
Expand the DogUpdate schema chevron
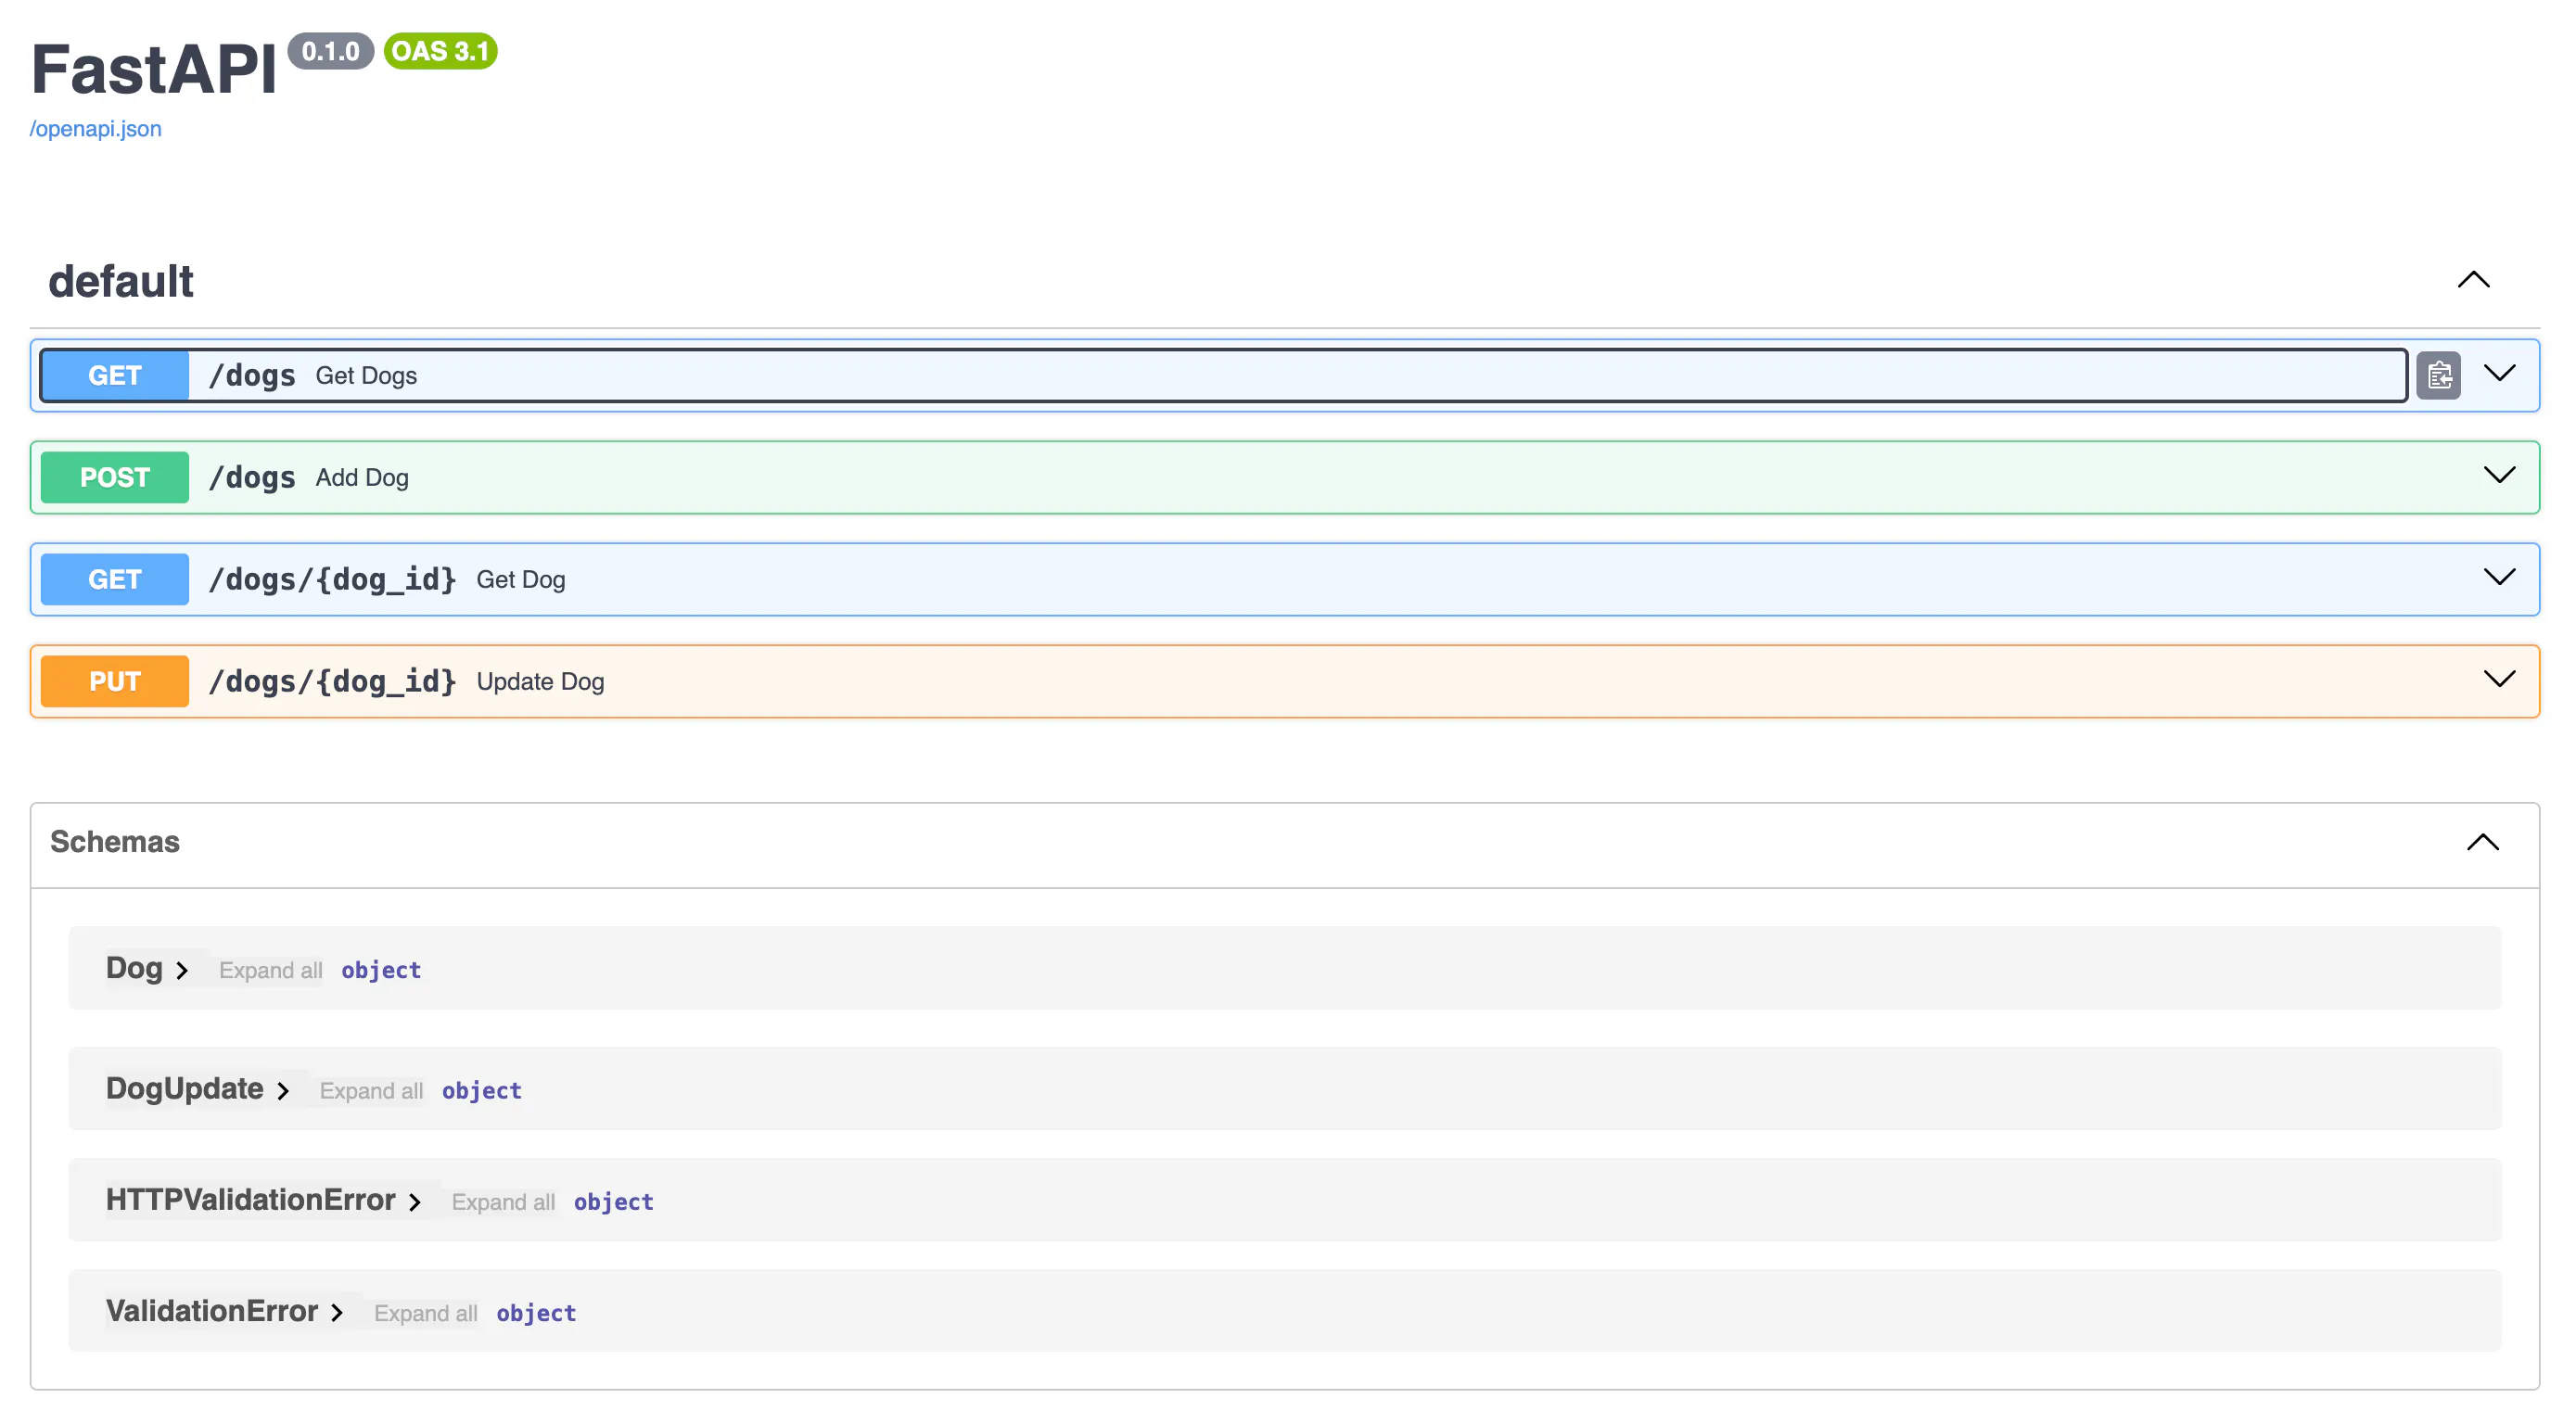[x=283, y=1091]
